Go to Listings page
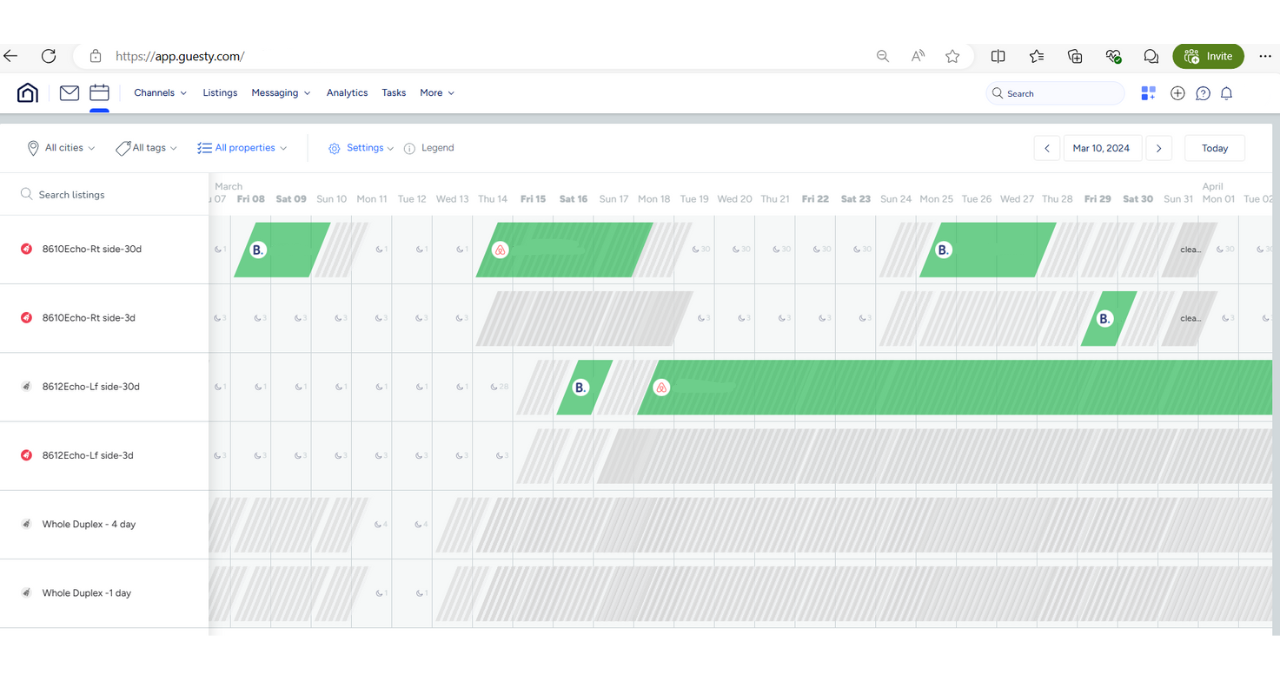Viewport: 1280px width, 680px height. pos(220,93)
